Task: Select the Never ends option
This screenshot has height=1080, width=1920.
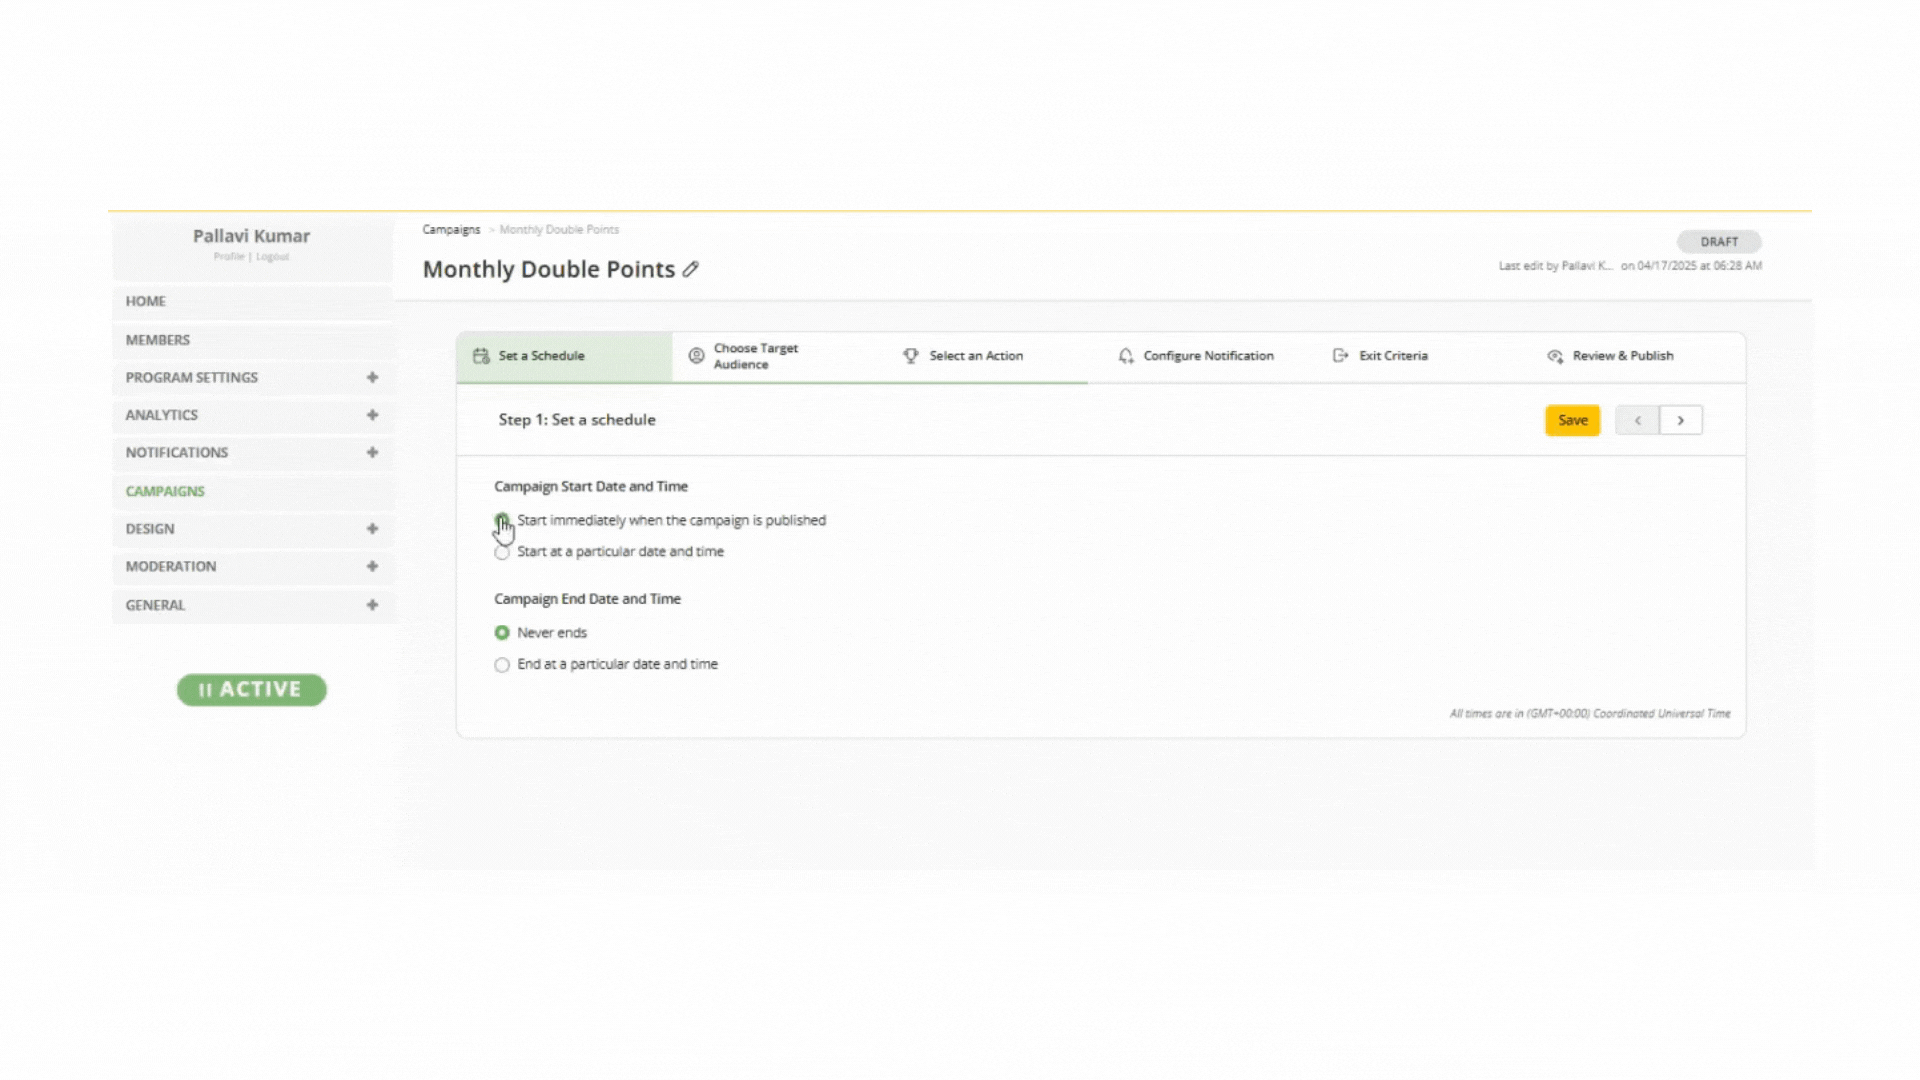Action: 502,633
